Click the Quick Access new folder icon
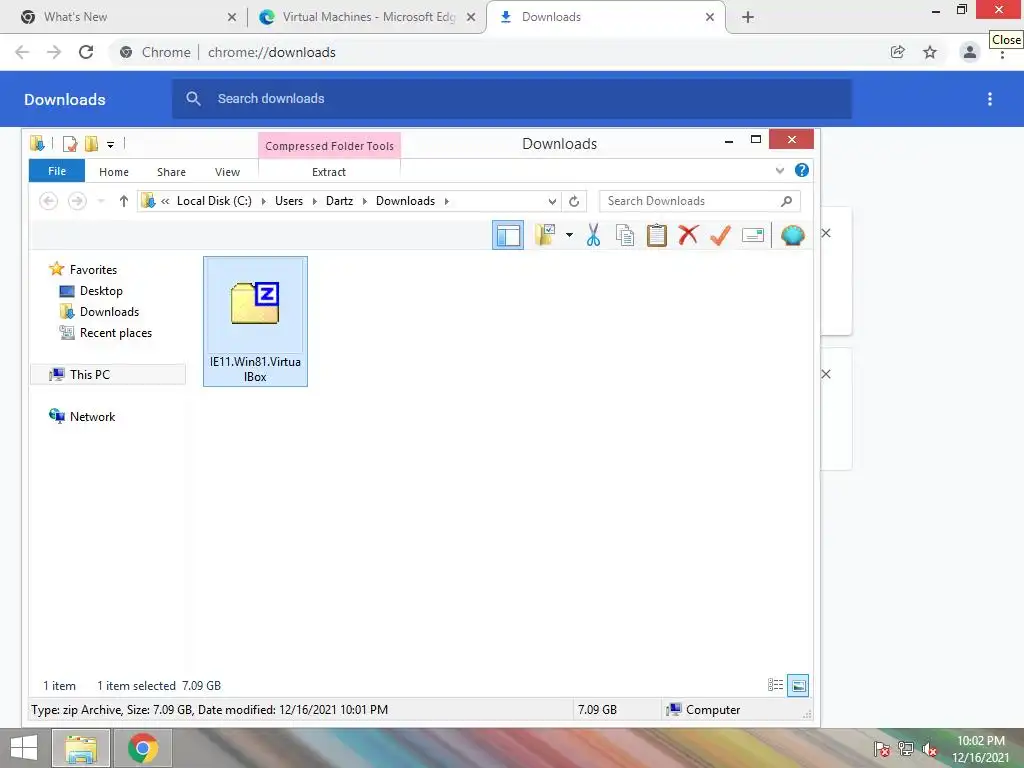The image size is (1024, 768). coord(91,144)
